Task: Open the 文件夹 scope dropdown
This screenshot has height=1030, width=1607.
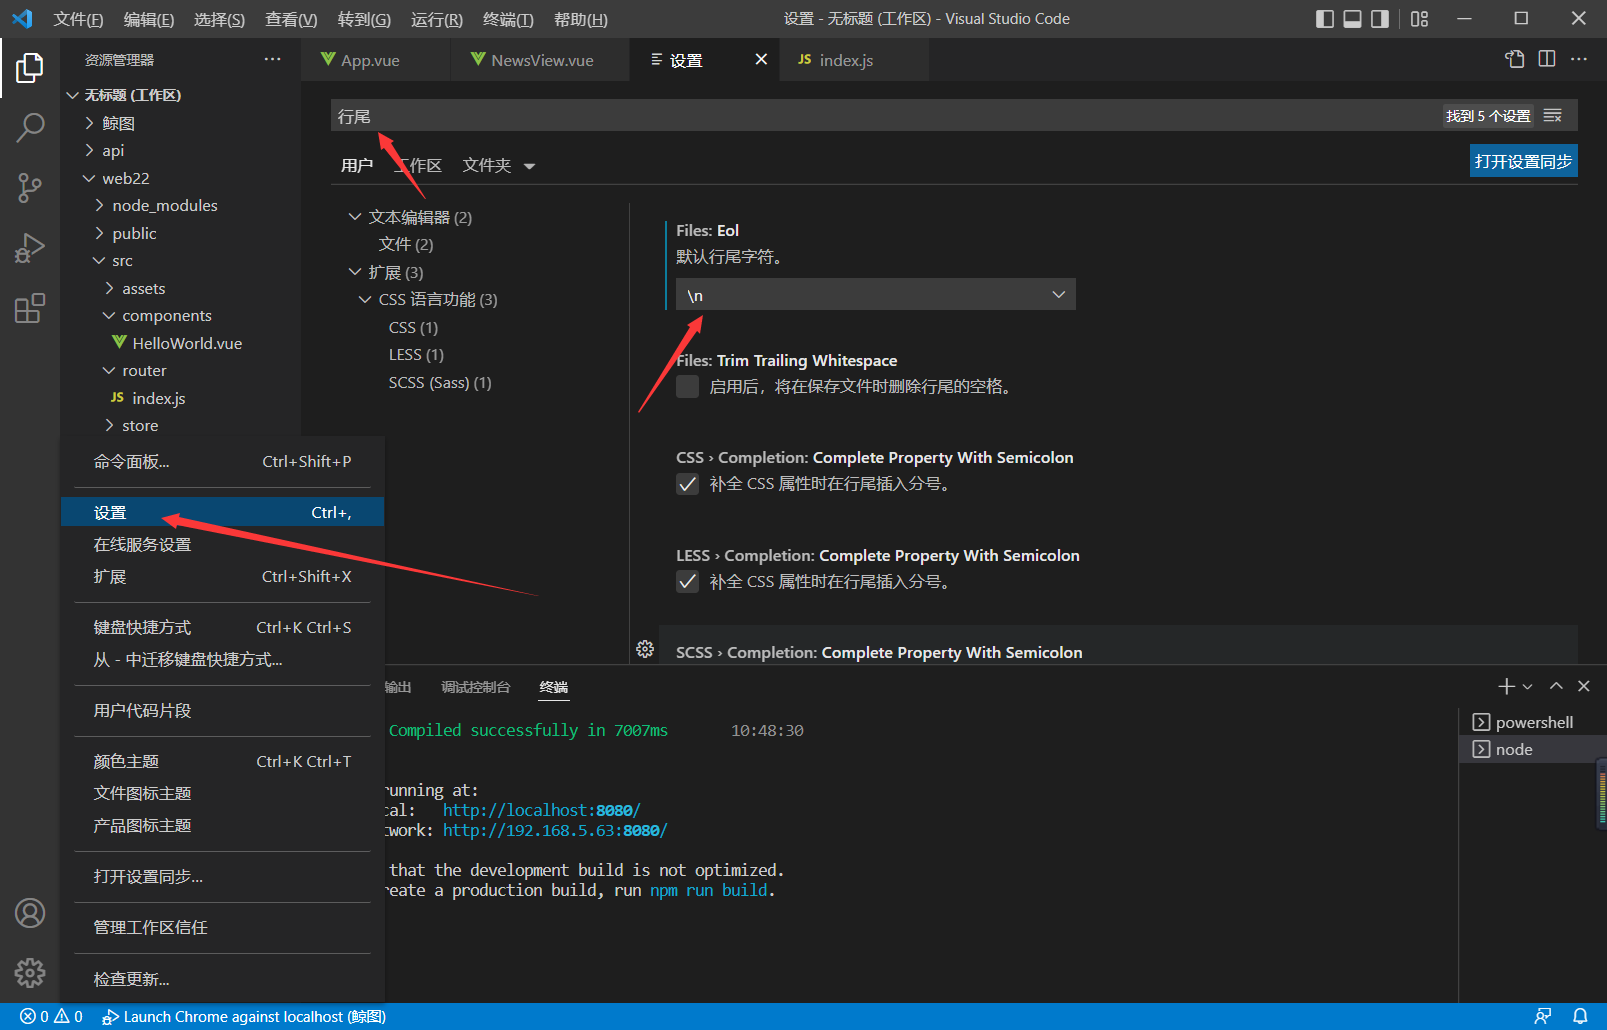Action: tap(499, 165)
